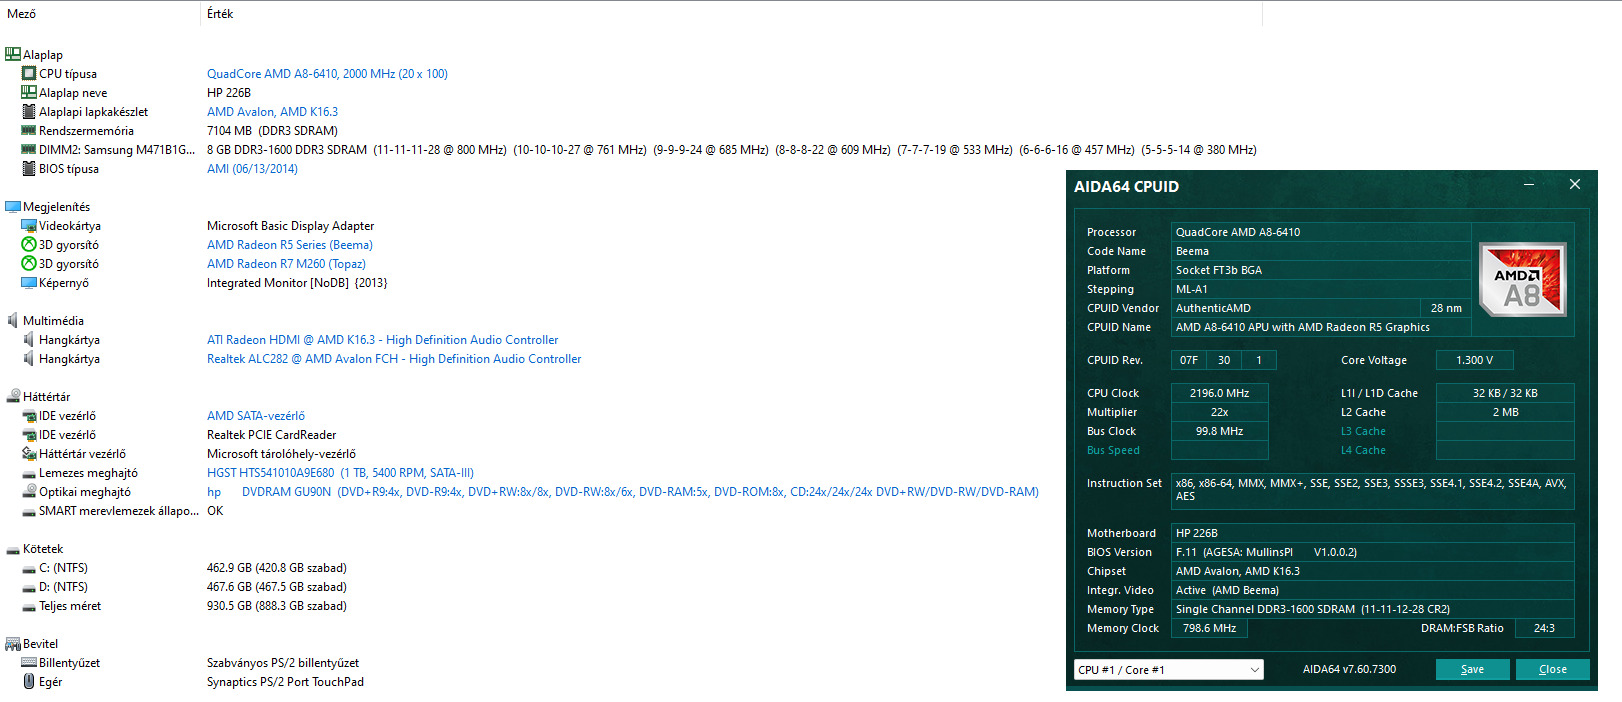
Task: Click the 3D gyorsító icon for Radeon R7 M260
Action: point(29,263)
